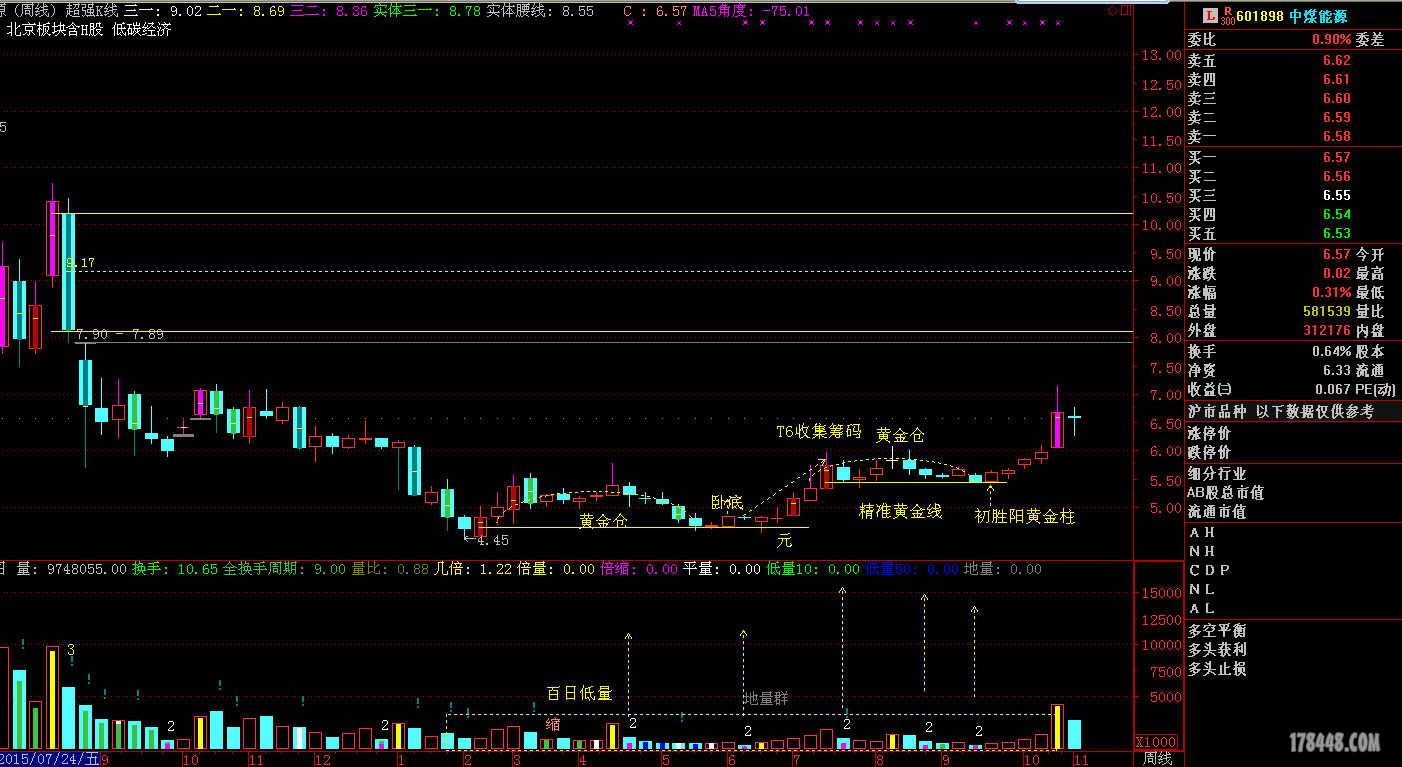Click the red L margin-trading icon
Screen dimensions: 1402x767
[1210, 15]
